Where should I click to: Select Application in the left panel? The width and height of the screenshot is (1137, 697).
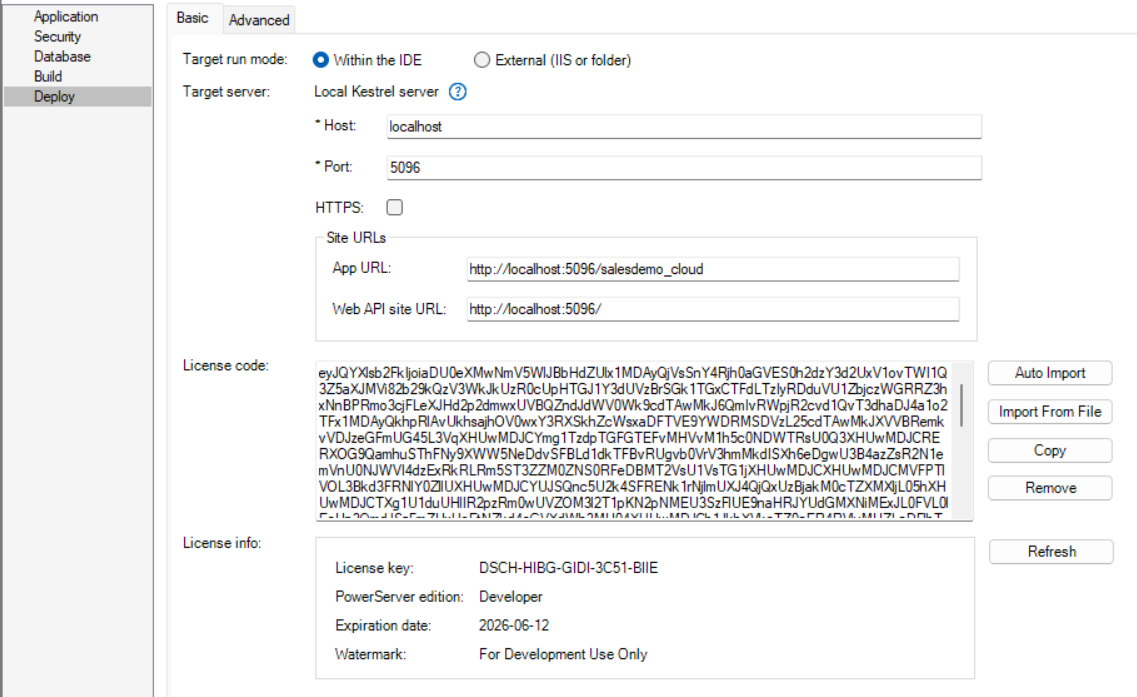tap(66, 17)
